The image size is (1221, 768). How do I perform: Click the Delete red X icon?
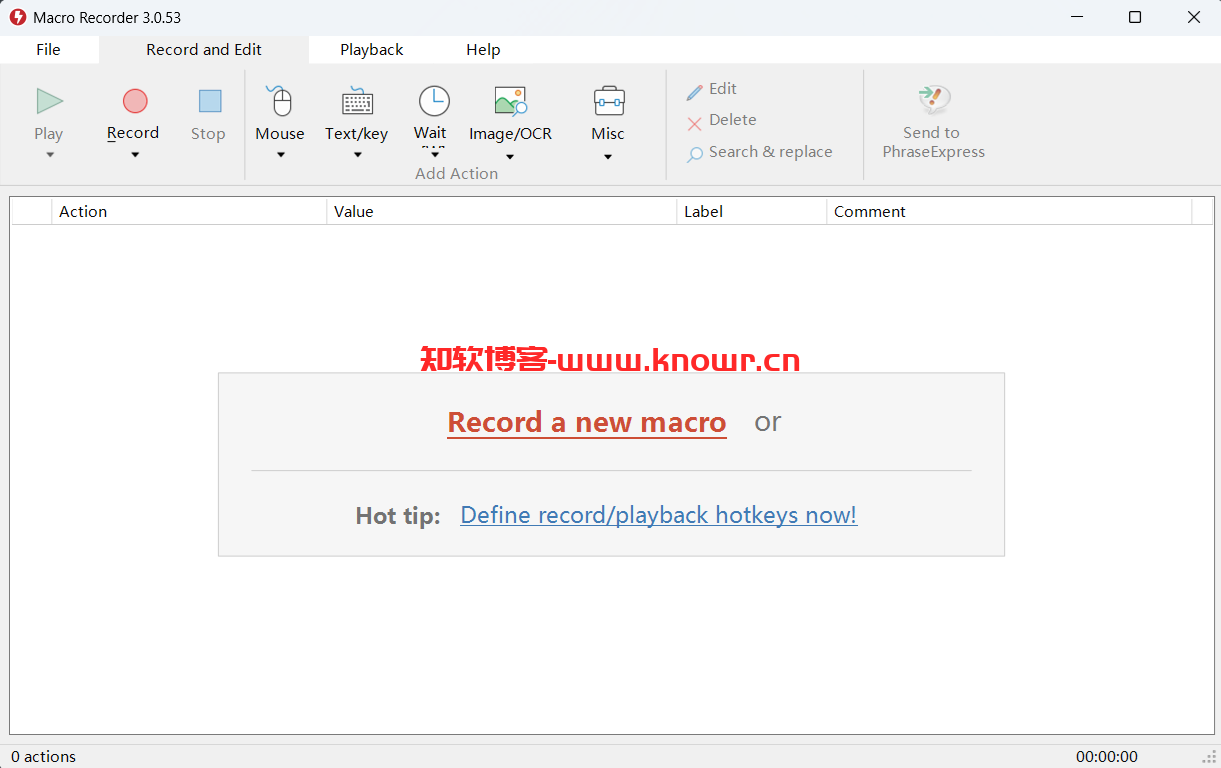pyautogui.click(x=695, y=124)
